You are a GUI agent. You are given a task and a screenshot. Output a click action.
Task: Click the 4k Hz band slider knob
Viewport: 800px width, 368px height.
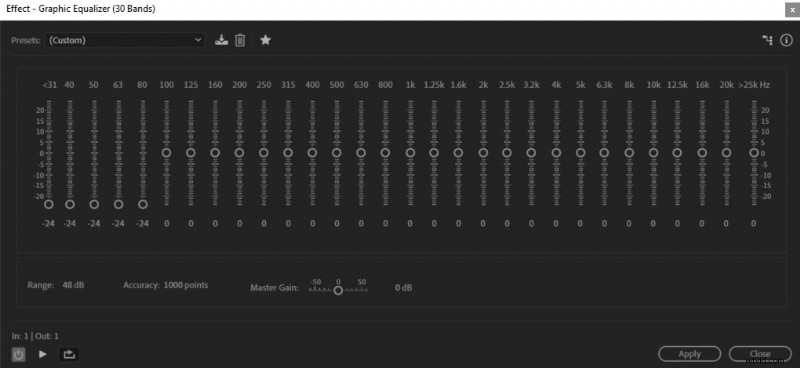coord(556,152)
